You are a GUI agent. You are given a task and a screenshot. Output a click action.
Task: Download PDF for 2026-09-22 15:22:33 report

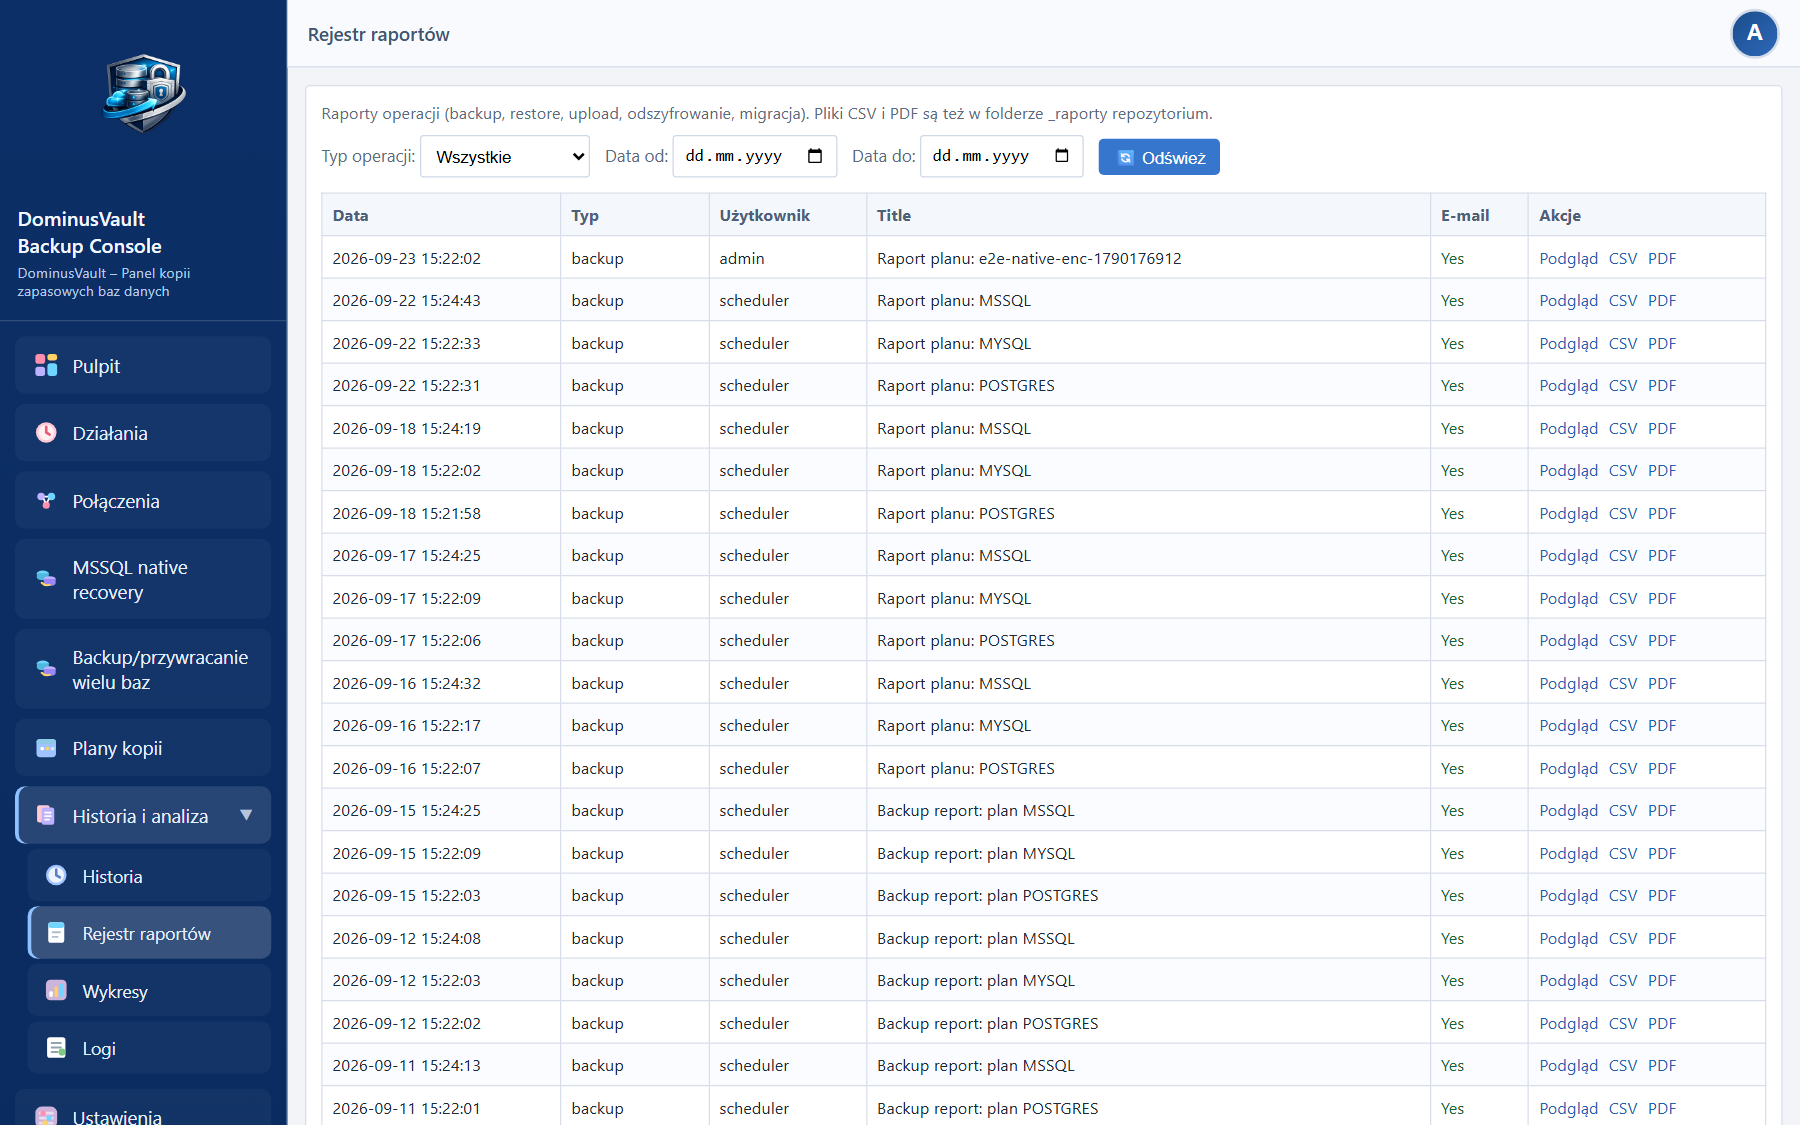1662,343
